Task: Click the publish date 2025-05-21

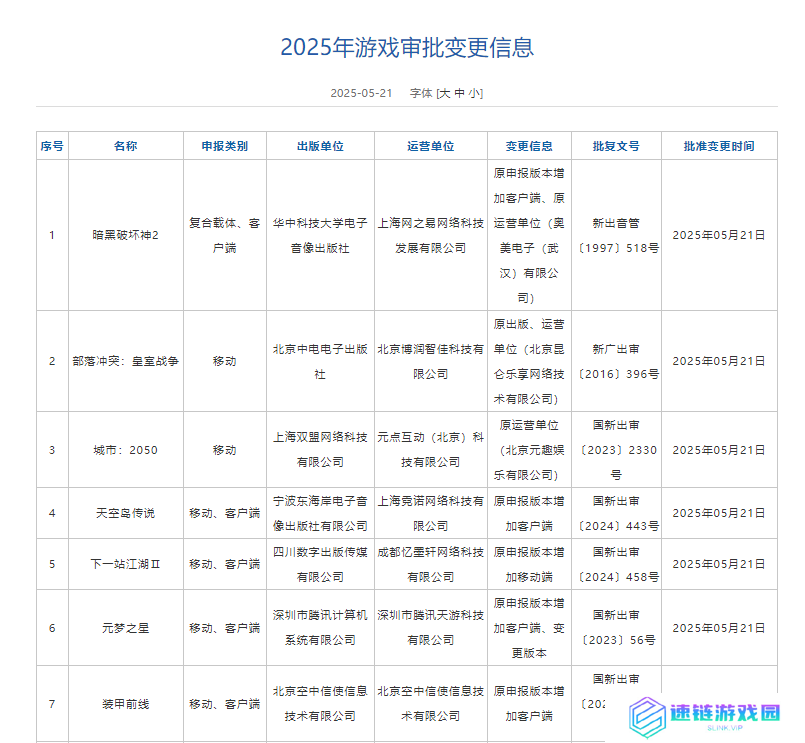Action: (361, 93)
